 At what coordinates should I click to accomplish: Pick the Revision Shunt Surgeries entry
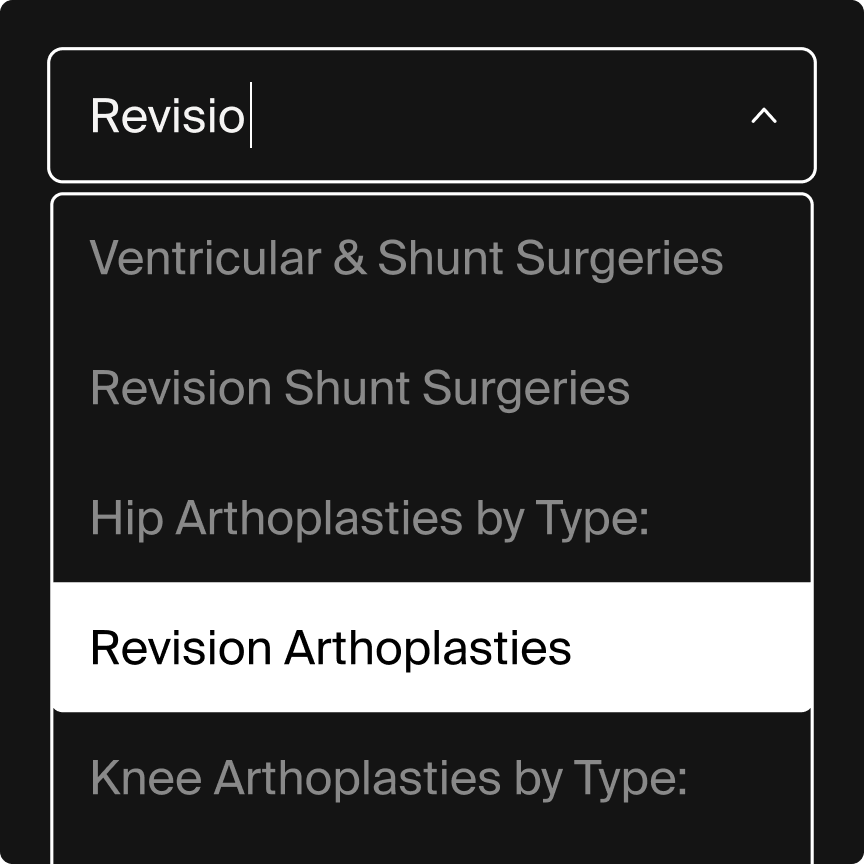(x=360, y=388)
